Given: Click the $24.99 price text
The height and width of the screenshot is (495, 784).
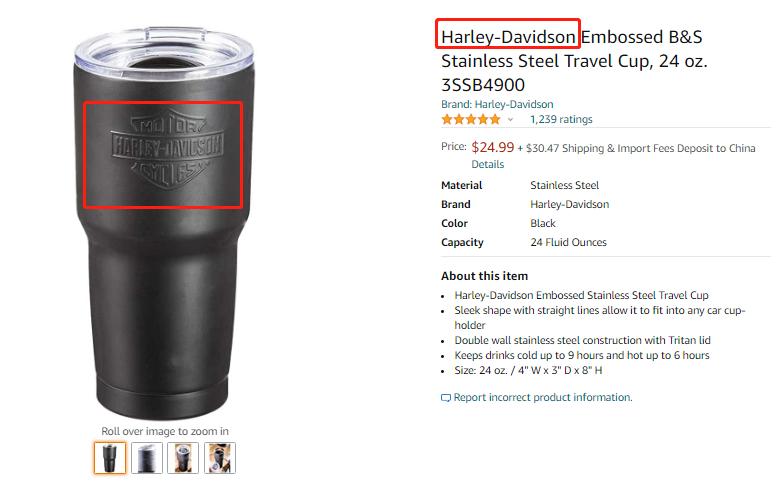Looking at the screenshot, I should (x=492, y=147).
